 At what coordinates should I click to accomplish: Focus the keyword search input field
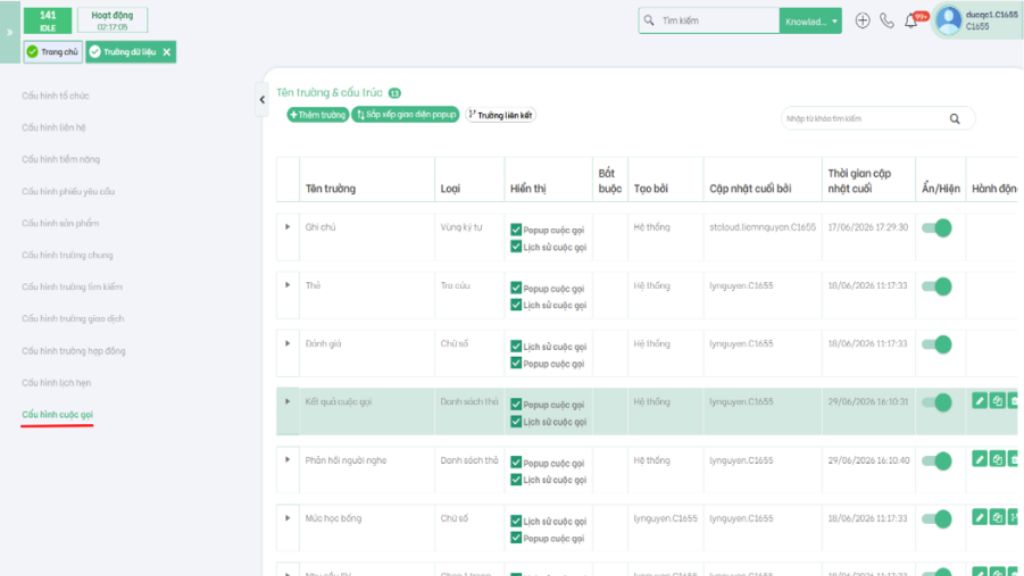(x=863, y=119)
